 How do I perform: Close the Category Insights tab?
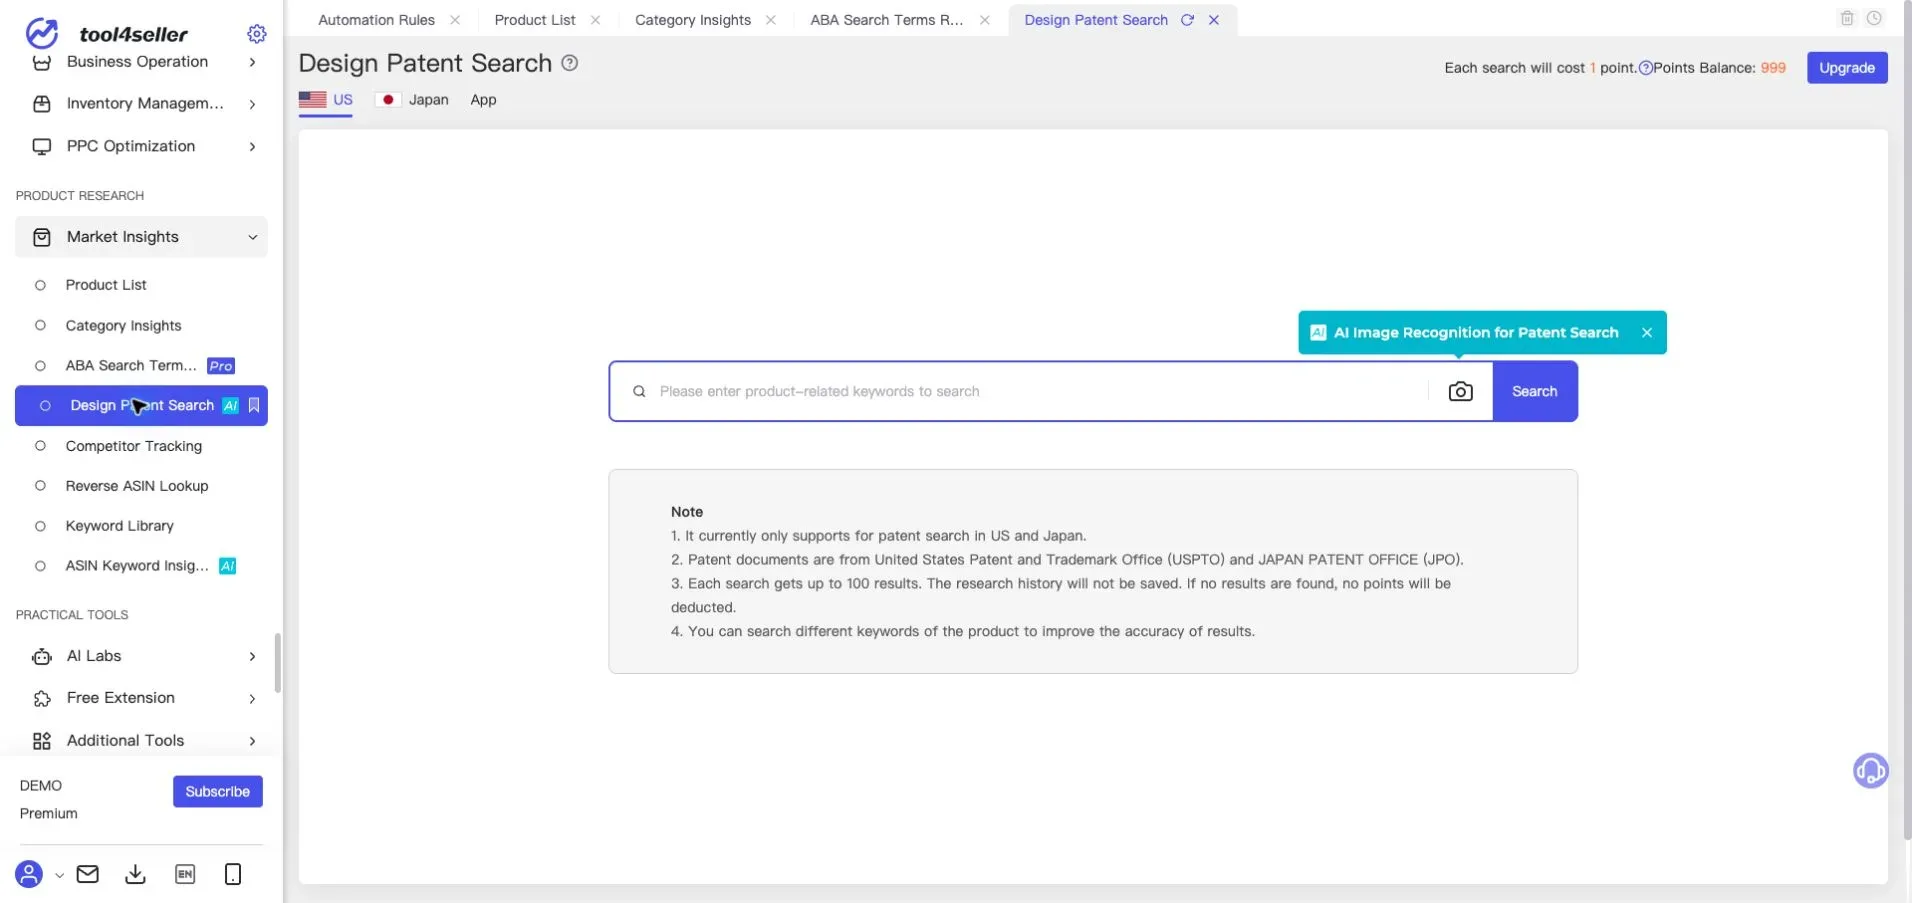click(771, 20)
